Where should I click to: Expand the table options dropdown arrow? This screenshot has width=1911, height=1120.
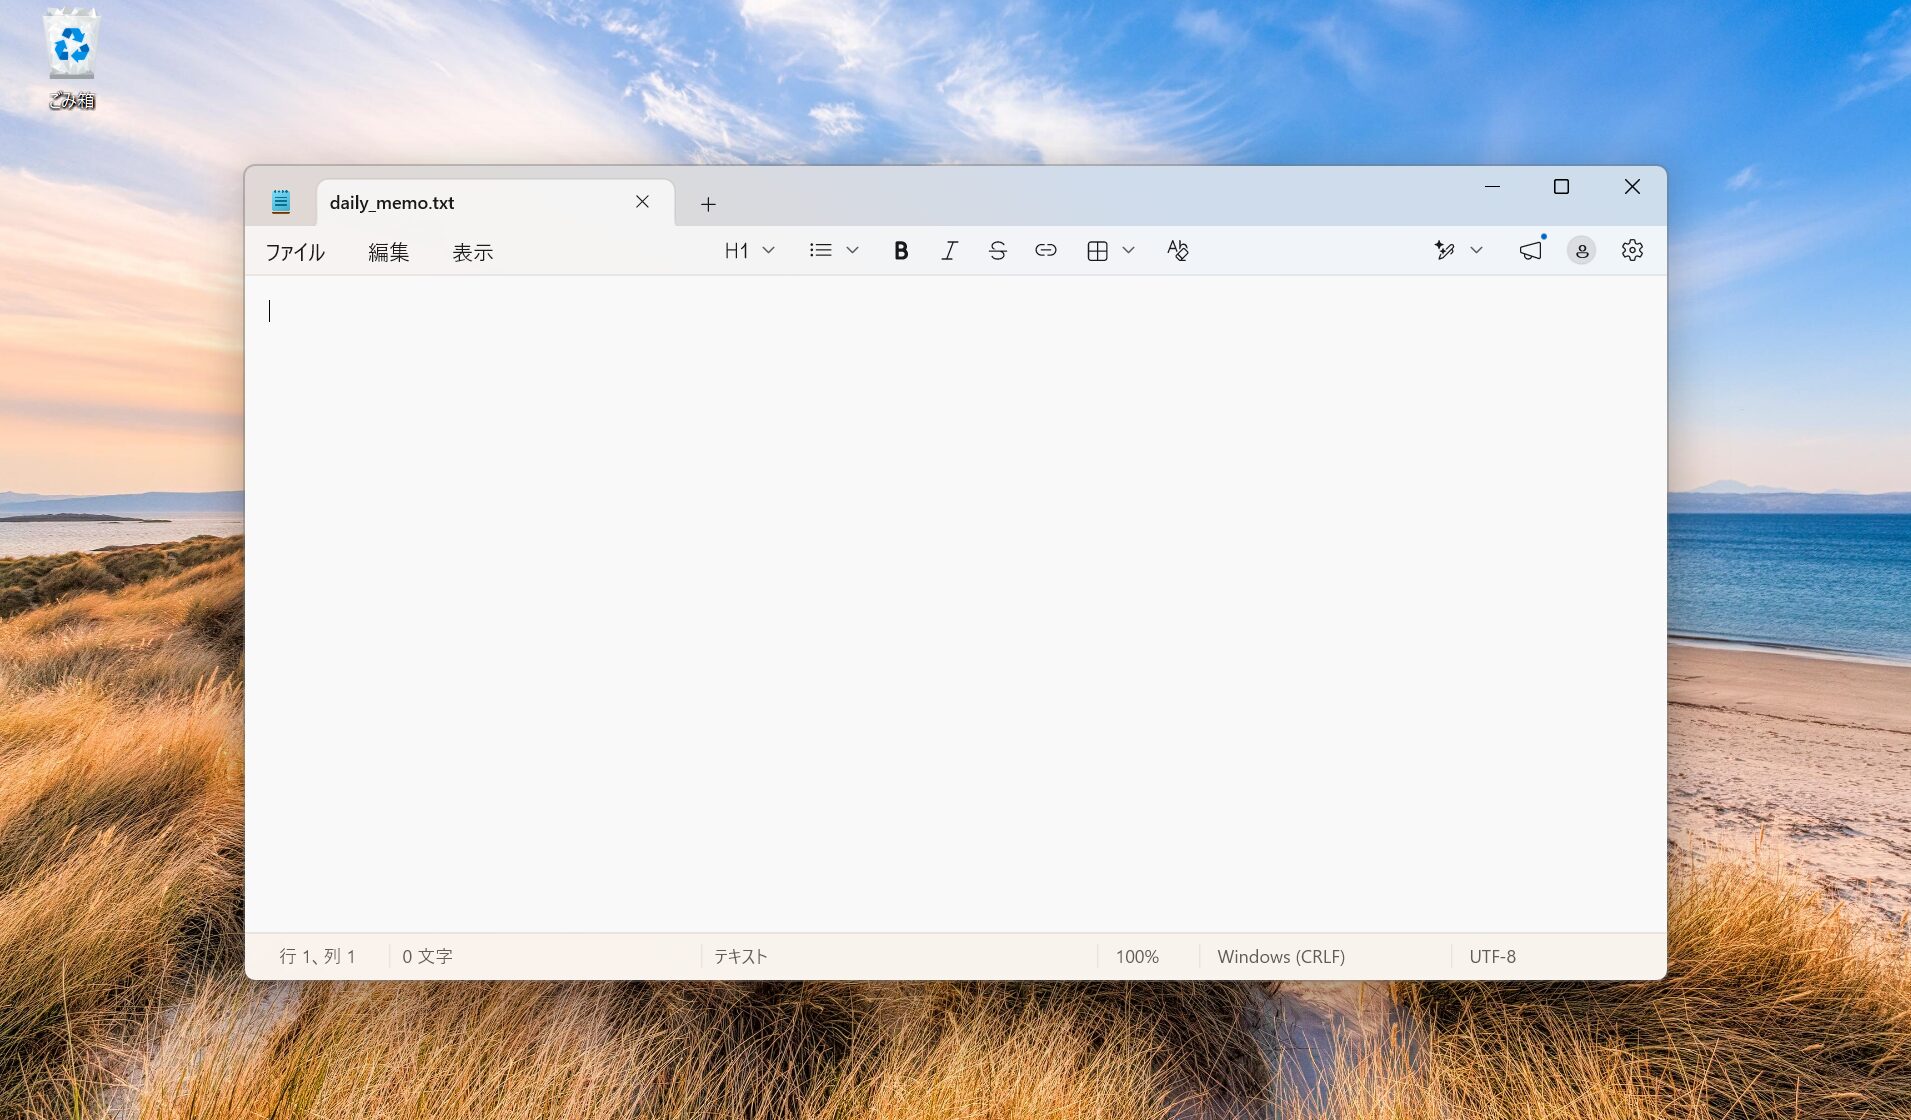1128,251
